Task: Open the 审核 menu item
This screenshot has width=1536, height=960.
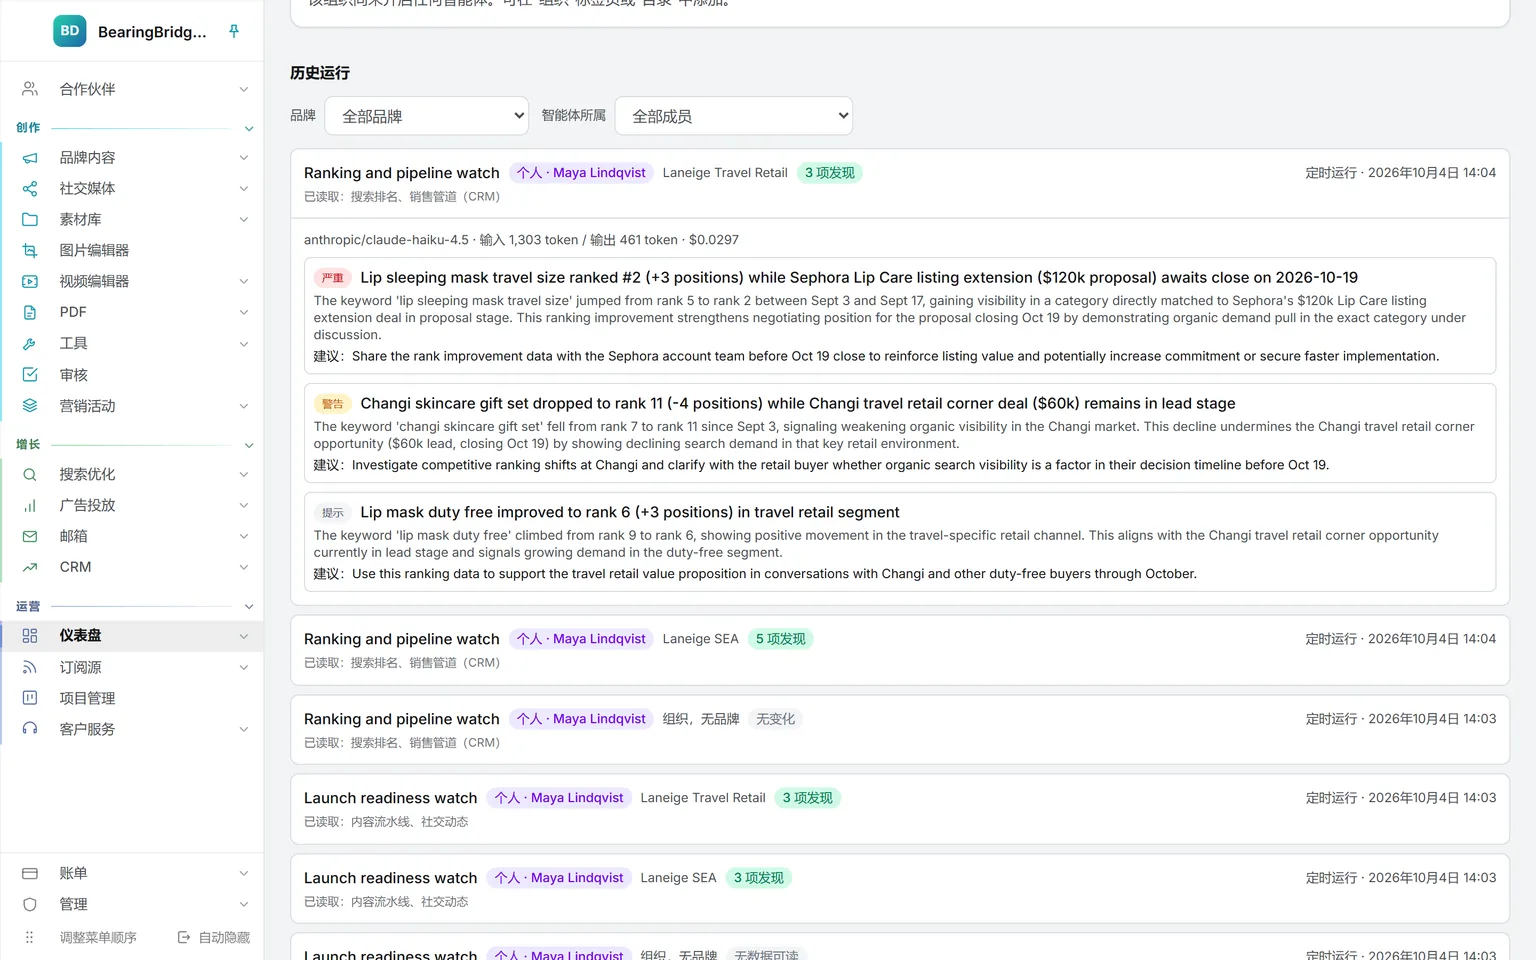Action: 133,375
